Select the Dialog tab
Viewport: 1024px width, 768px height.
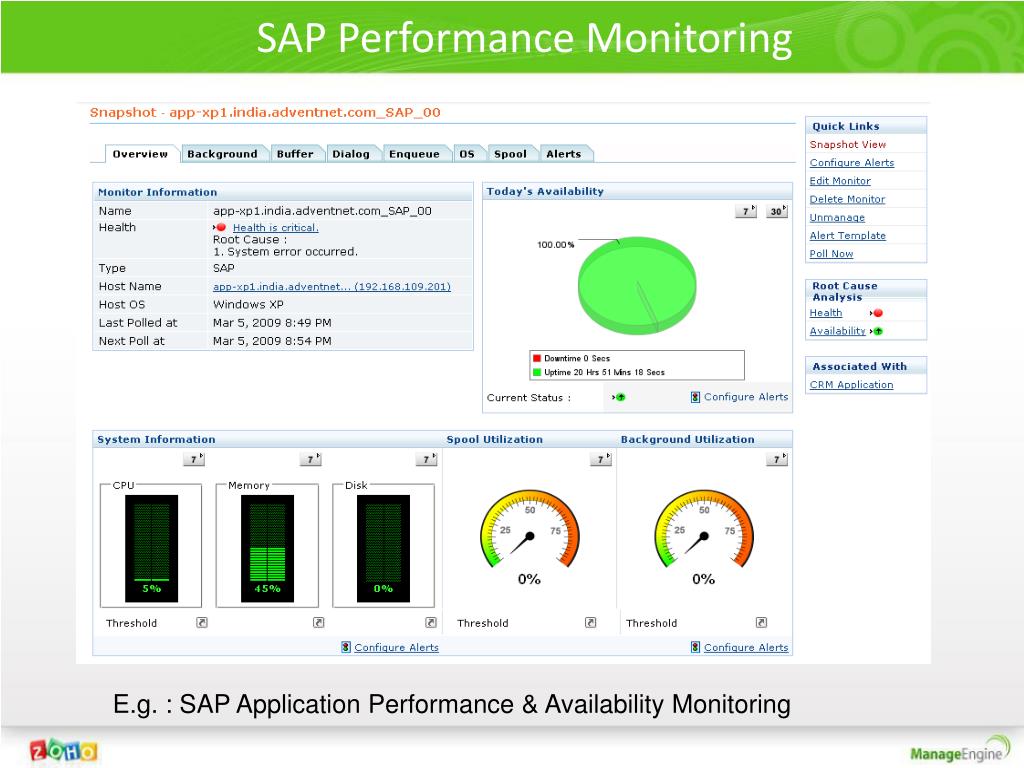click(351, 154)
